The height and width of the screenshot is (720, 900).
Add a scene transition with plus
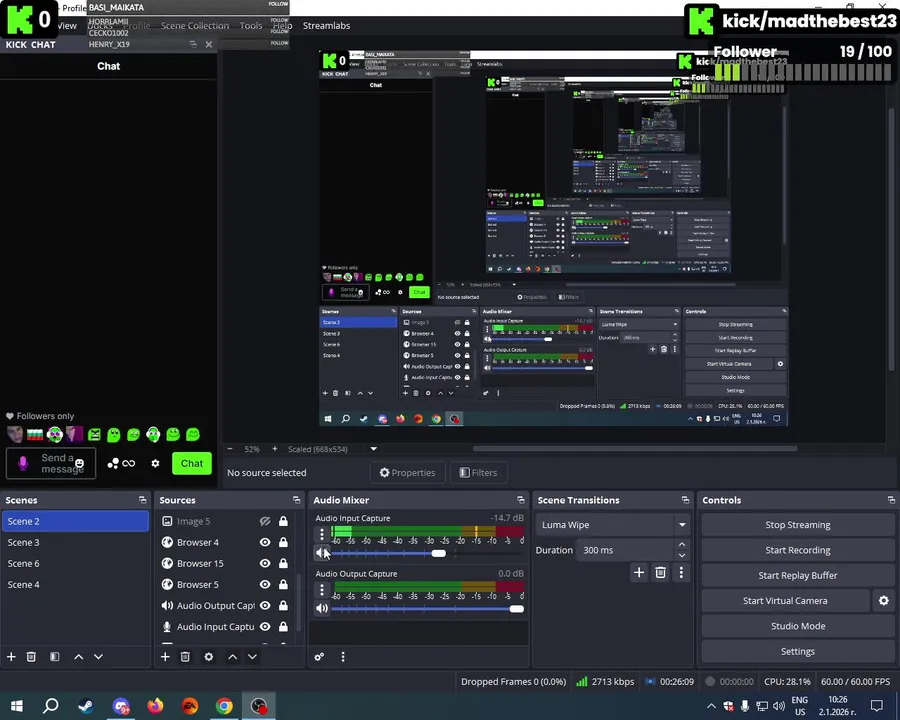pos(639,572)
